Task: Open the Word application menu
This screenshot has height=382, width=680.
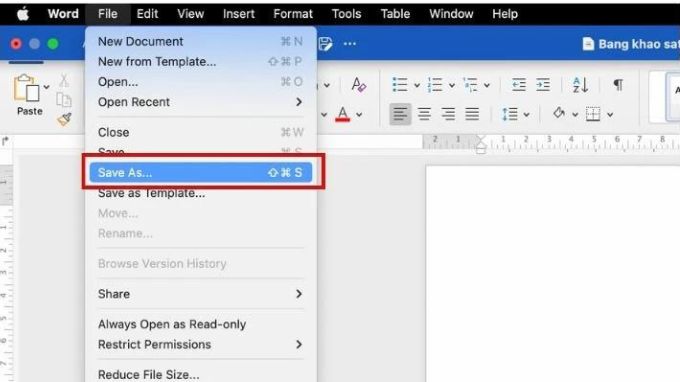Action: [63, 14]
